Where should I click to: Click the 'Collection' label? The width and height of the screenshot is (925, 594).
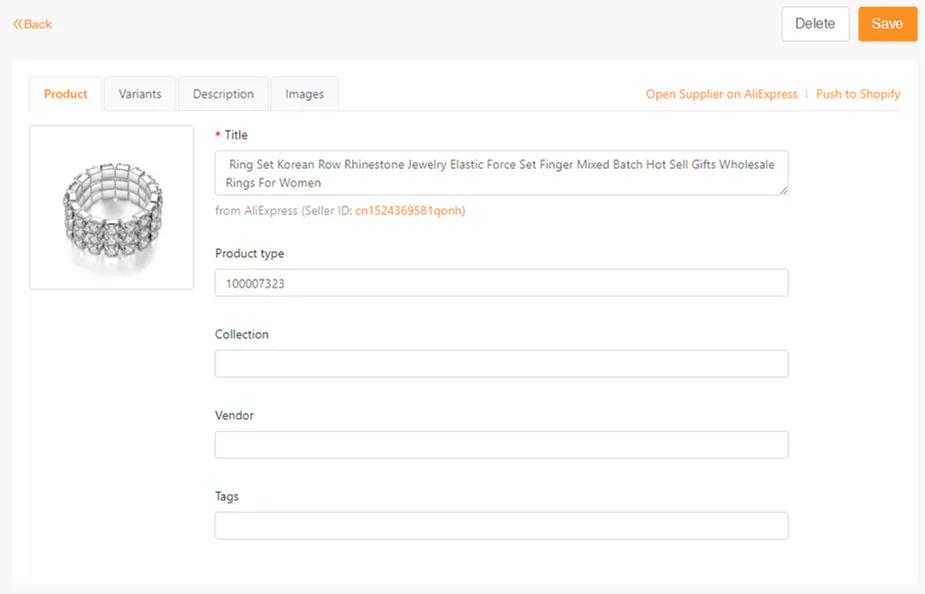pyautogui.click(x=242, y=334)
